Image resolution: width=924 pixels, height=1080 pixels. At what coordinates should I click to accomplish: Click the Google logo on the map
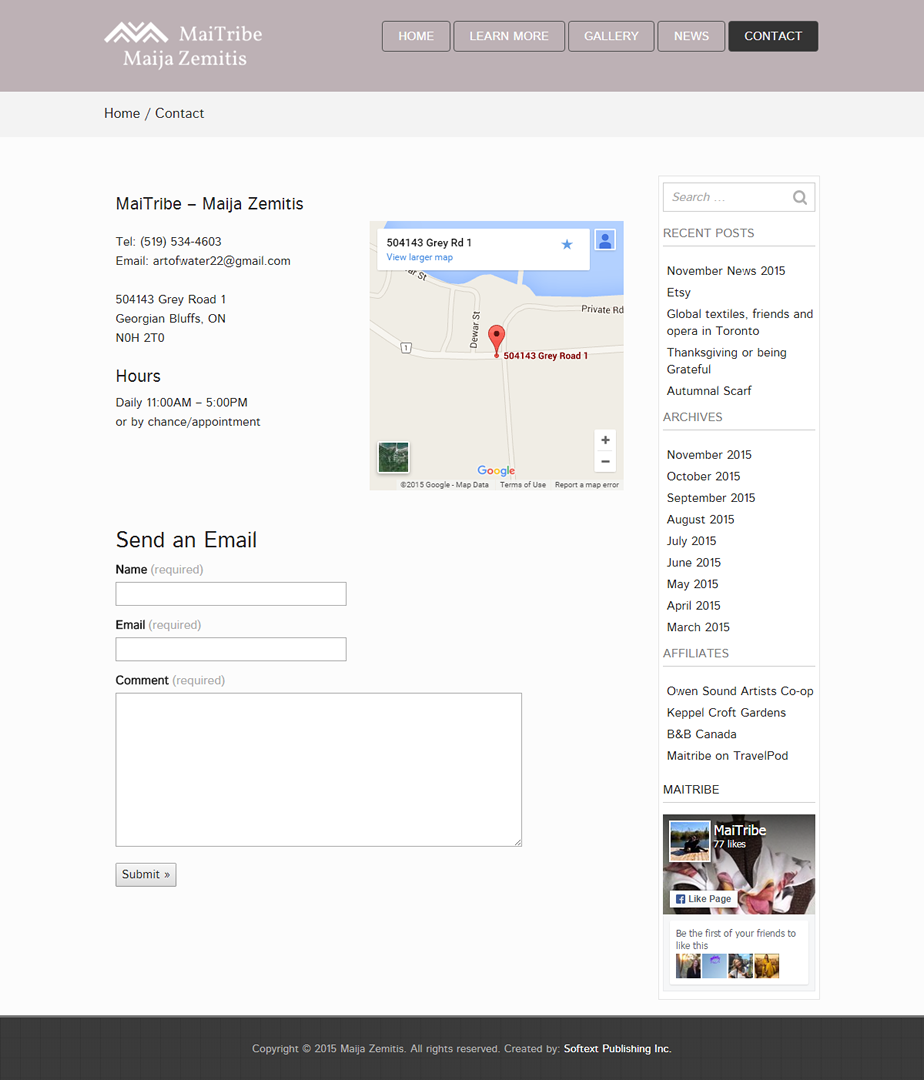pos(496,470)
